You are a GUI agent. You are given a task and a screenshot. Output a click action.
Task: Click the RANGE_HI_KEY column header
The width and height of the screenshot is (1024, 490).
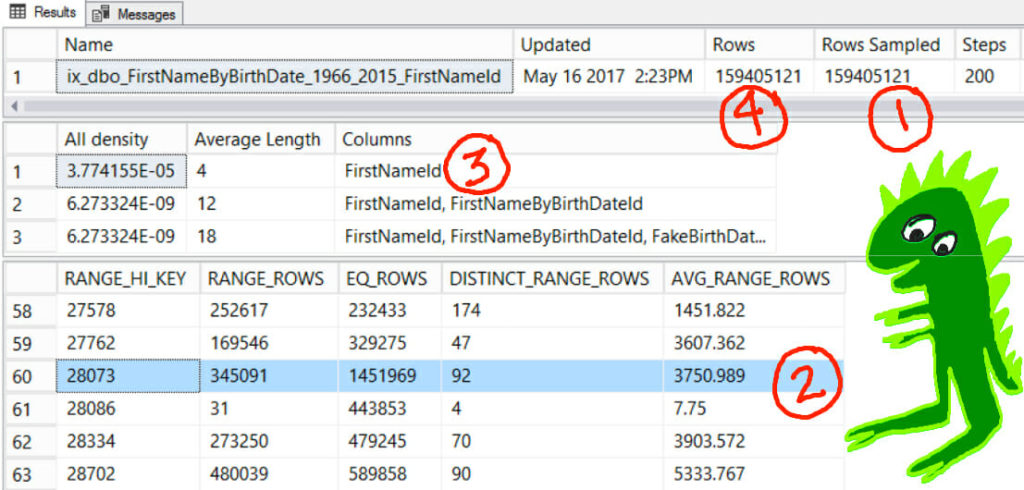tap(126, 278)
